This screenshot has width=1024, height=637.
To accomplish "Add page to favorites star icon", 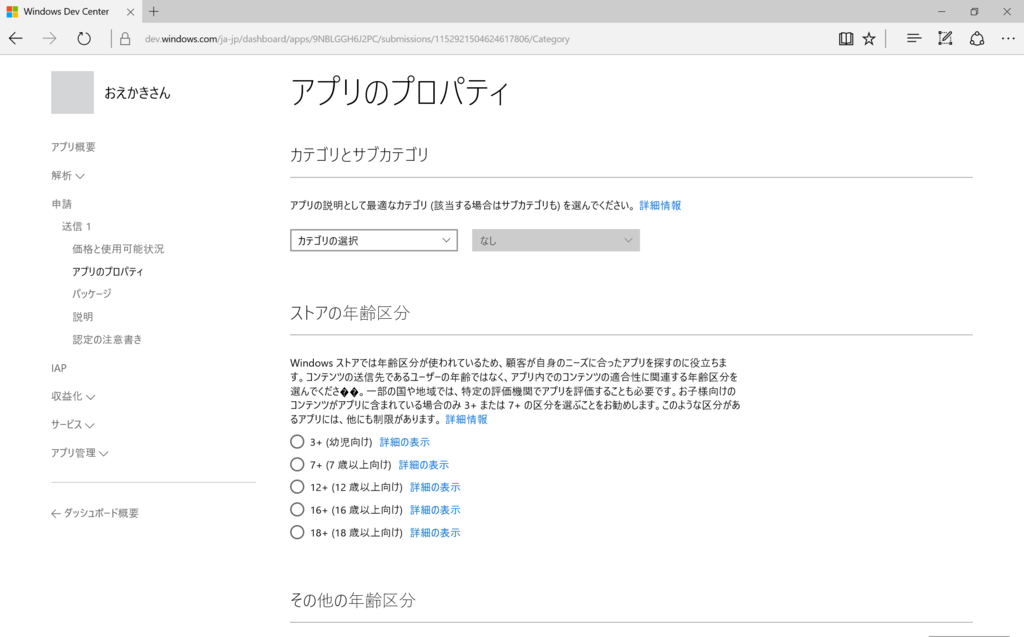I will coord(869,39).
